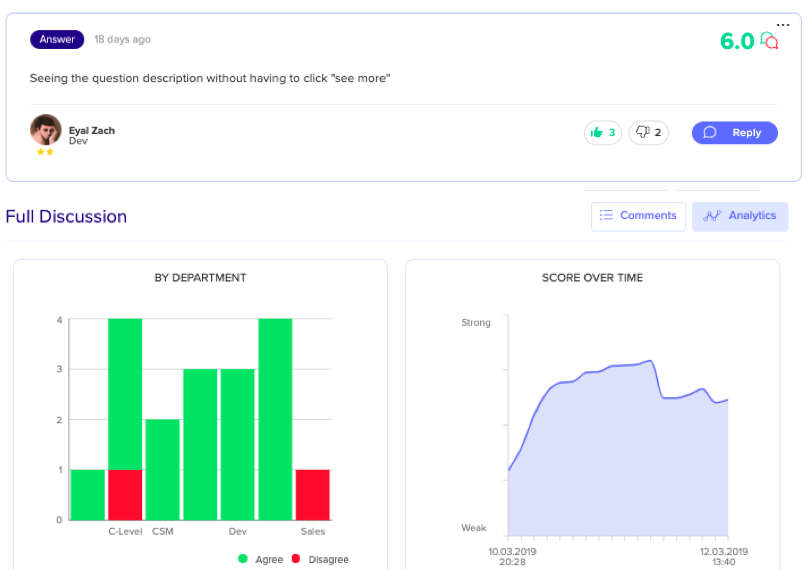This screenshot has width=810, height=570.
Task: Toggle the Agree legend series
Action: point(260,559)
